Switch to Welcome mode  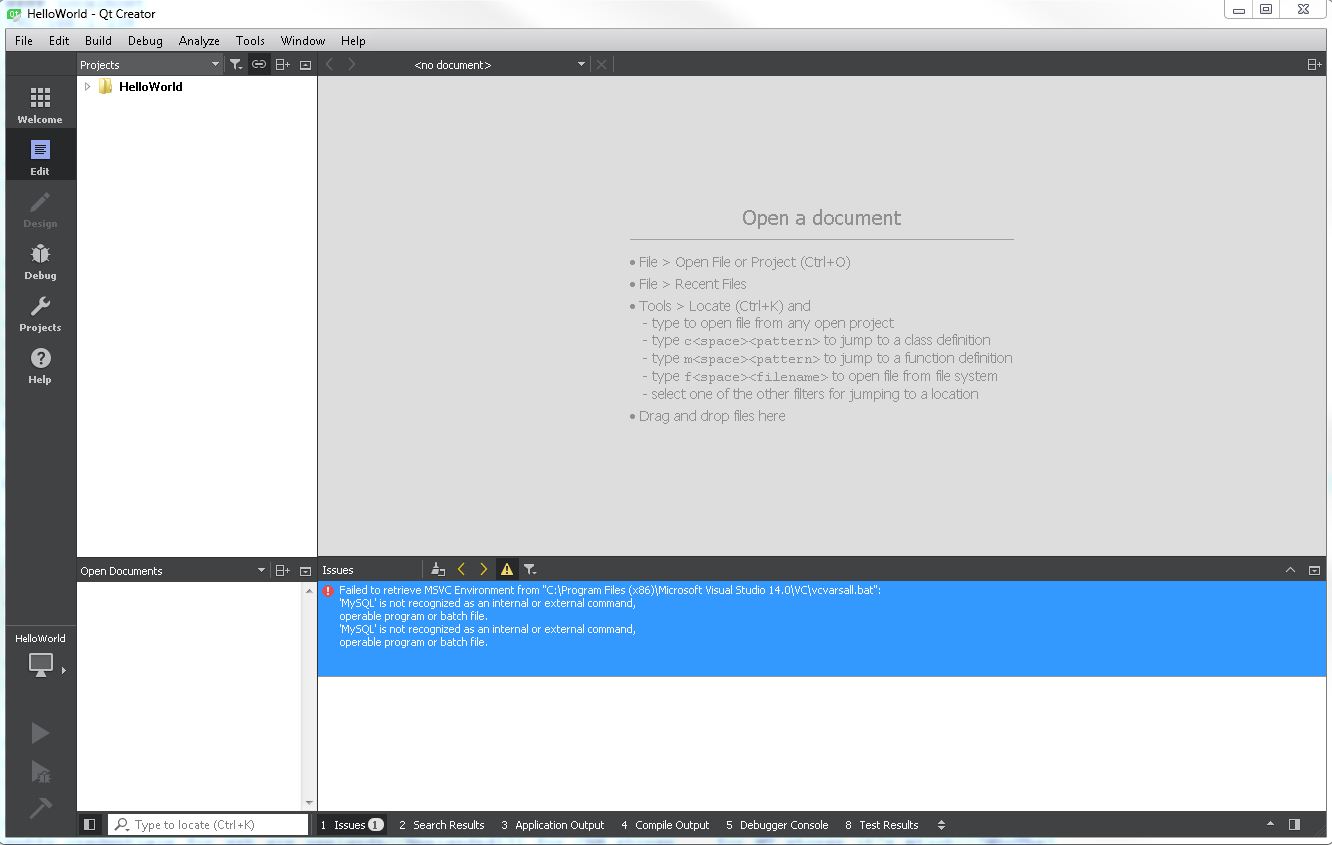pos(40,104)
